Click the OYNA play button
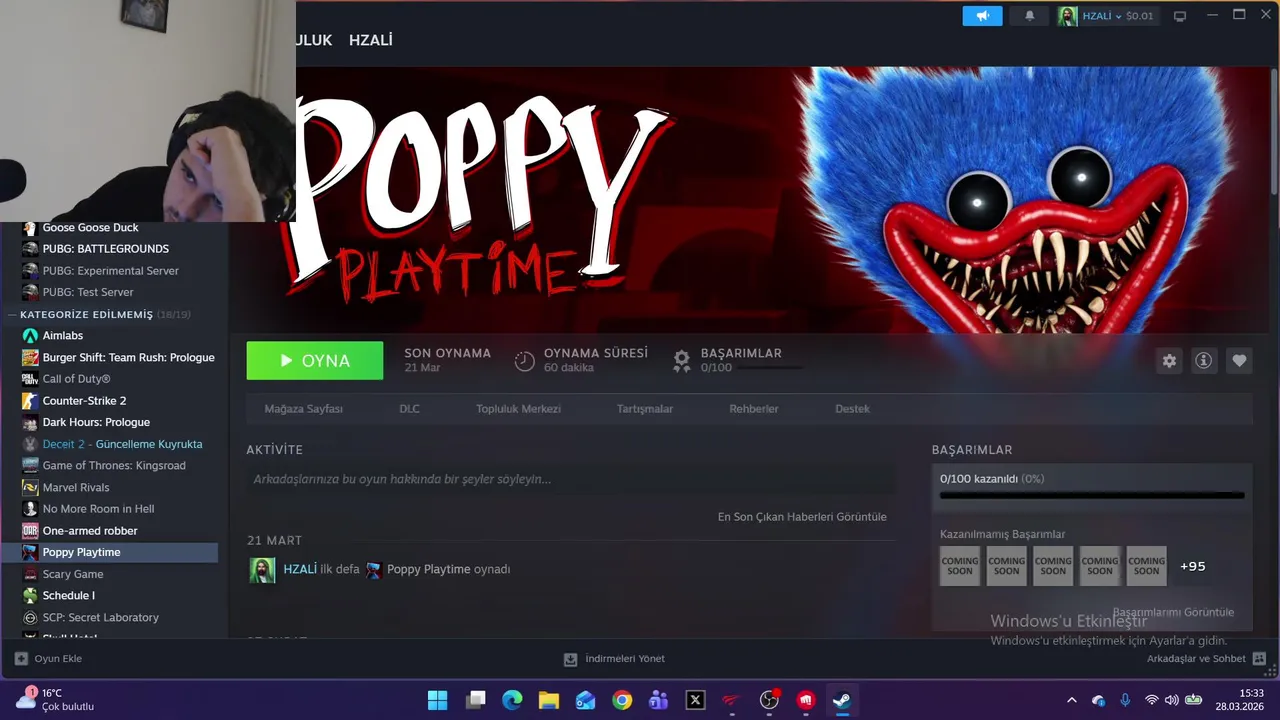 point(315,361)
